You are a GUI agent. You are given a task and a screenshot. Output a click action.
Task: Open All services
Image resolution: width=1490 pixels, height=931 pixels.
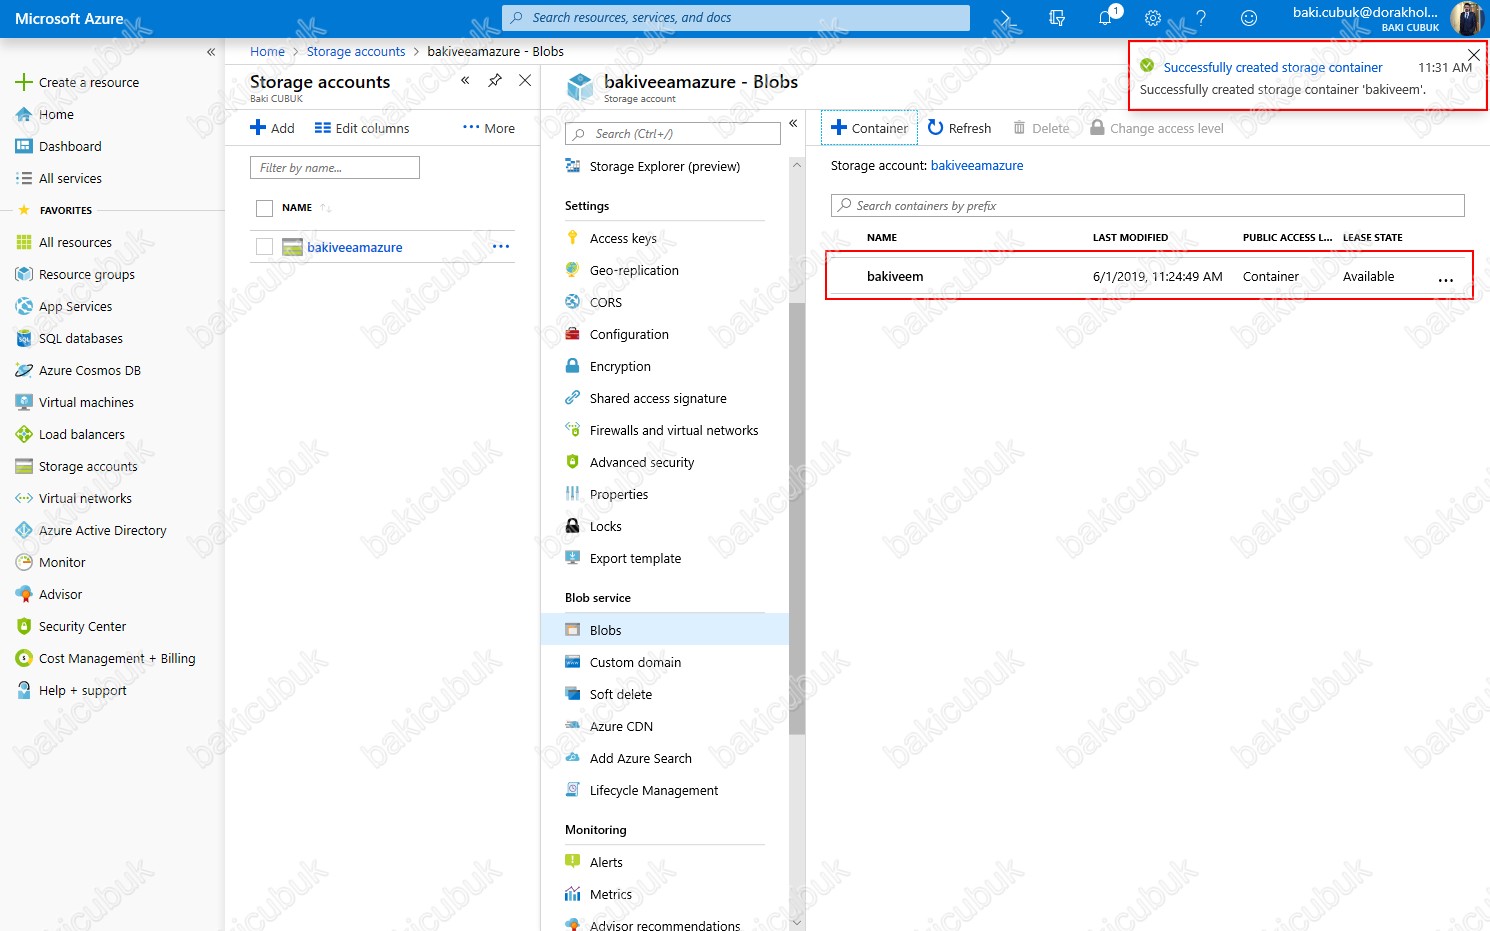tap(59, 179)
